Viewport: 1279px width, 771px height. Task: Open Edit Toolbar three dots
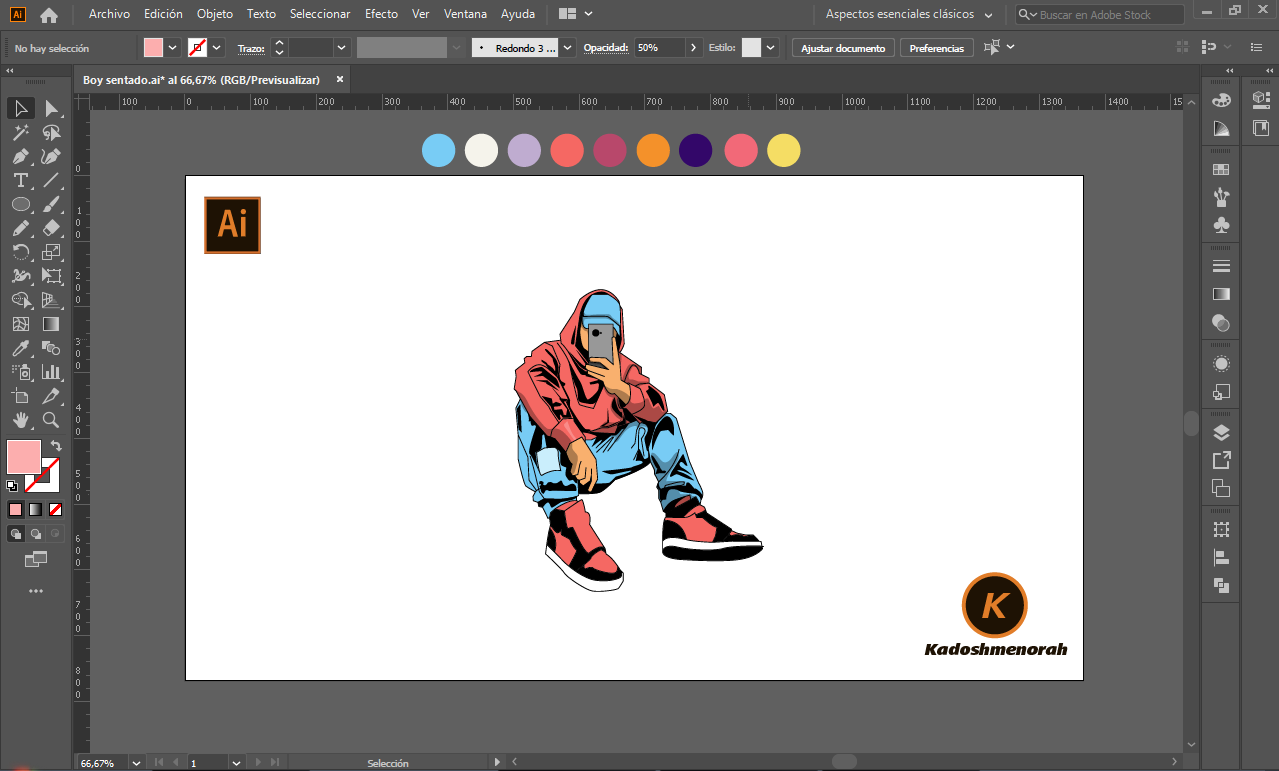pyautogui.click(x=36, y=591)
